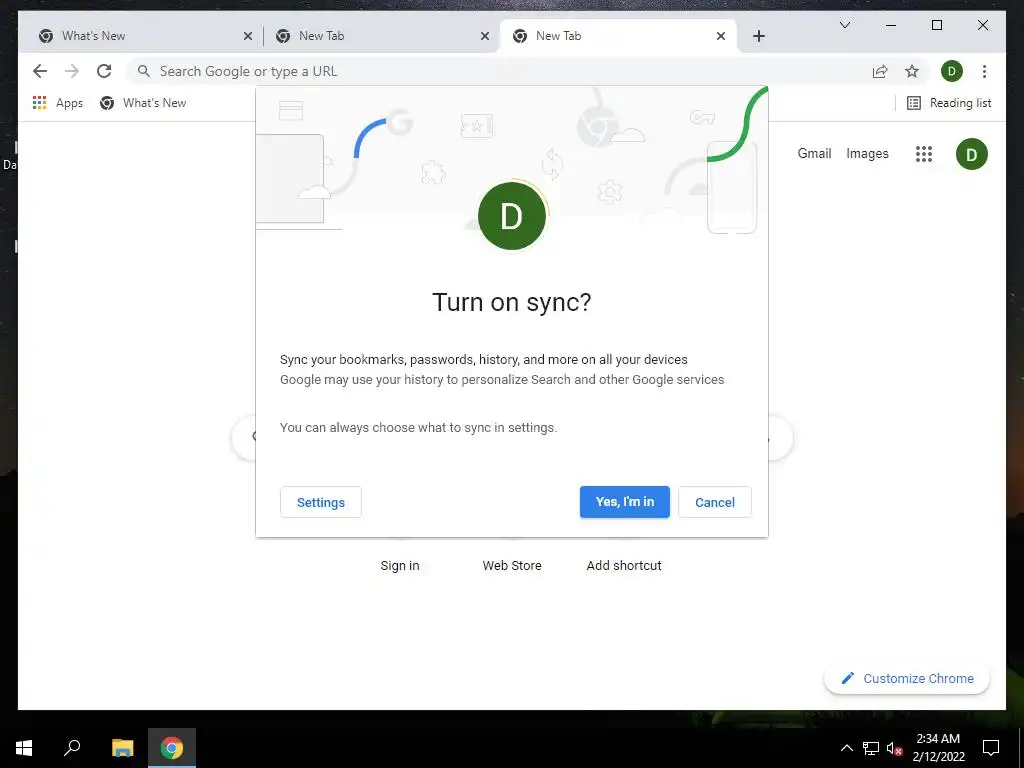
Task: Open the share this page icon
Action: pos(880,71)
